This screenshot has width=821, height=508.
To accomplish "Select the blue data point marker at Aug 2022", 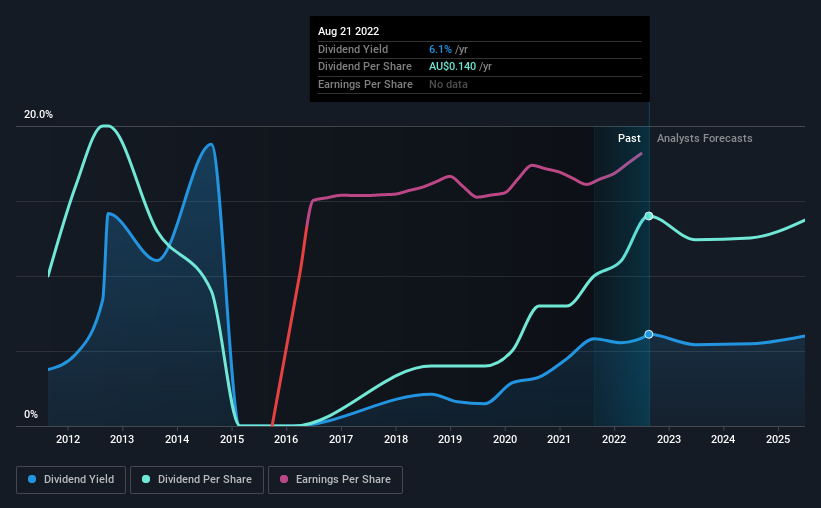I will point(649,334).
